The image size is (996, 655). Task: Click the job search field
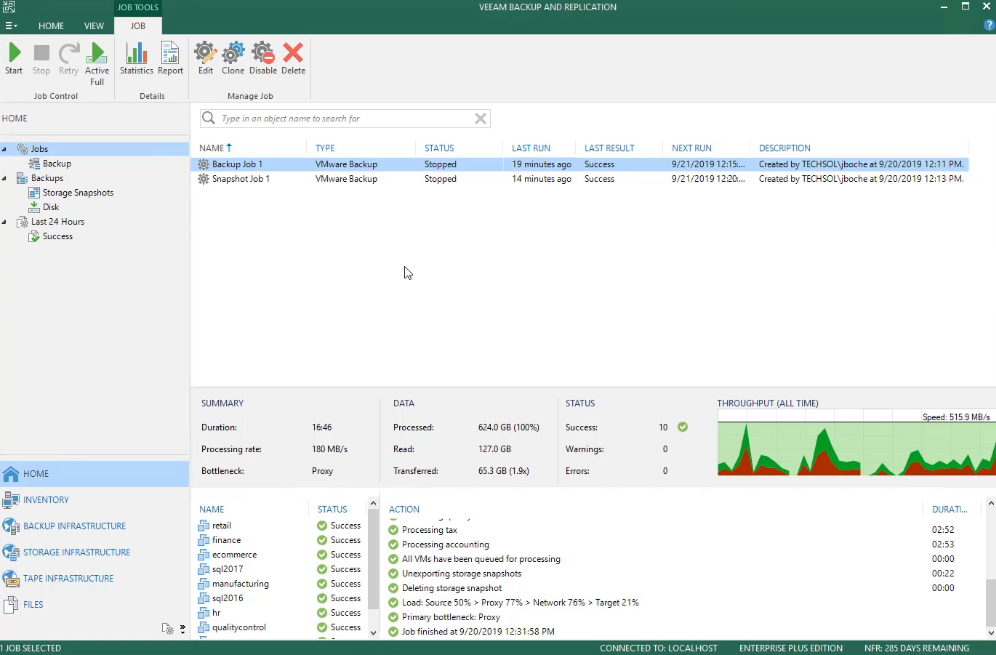(346, 119)
